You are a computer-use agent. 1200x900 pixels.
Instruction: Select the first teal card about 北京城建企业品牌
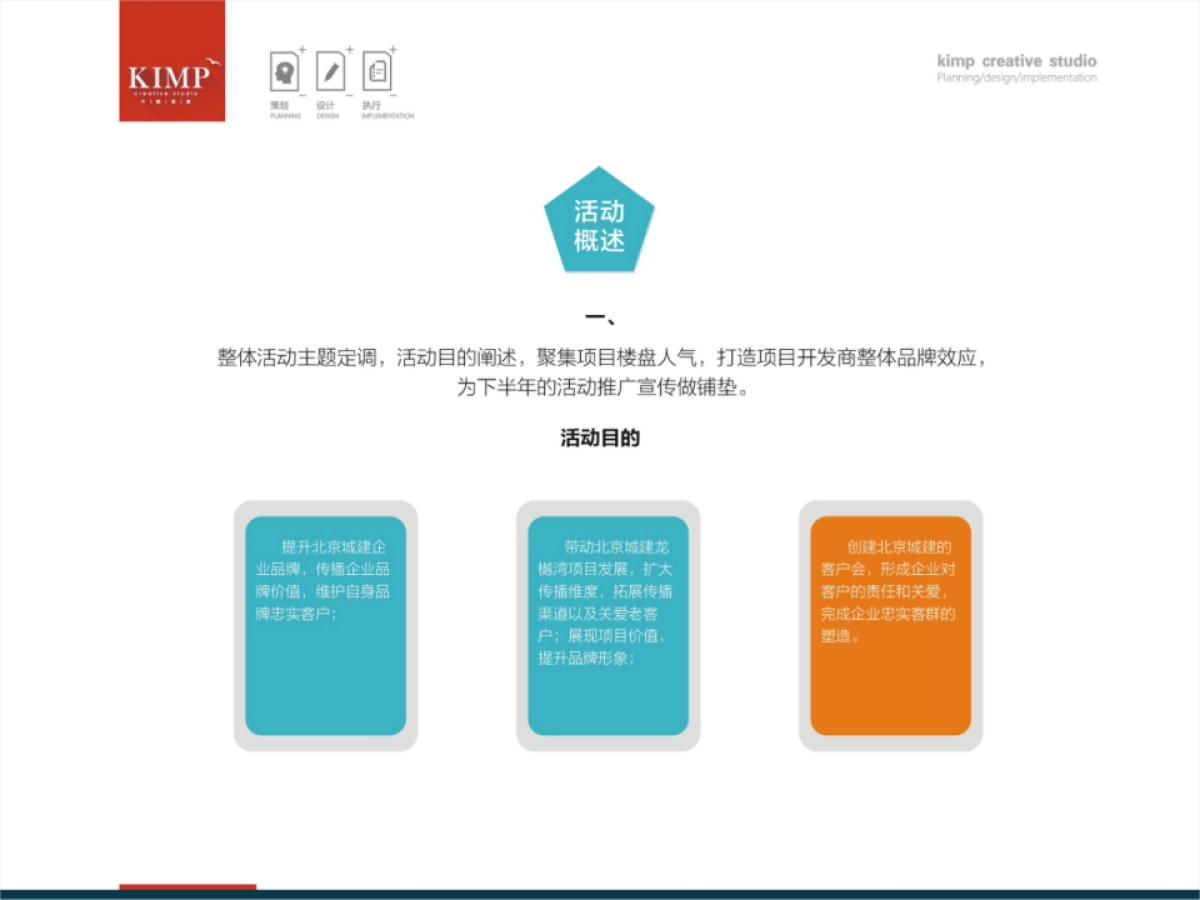click(x=326, y=622)
